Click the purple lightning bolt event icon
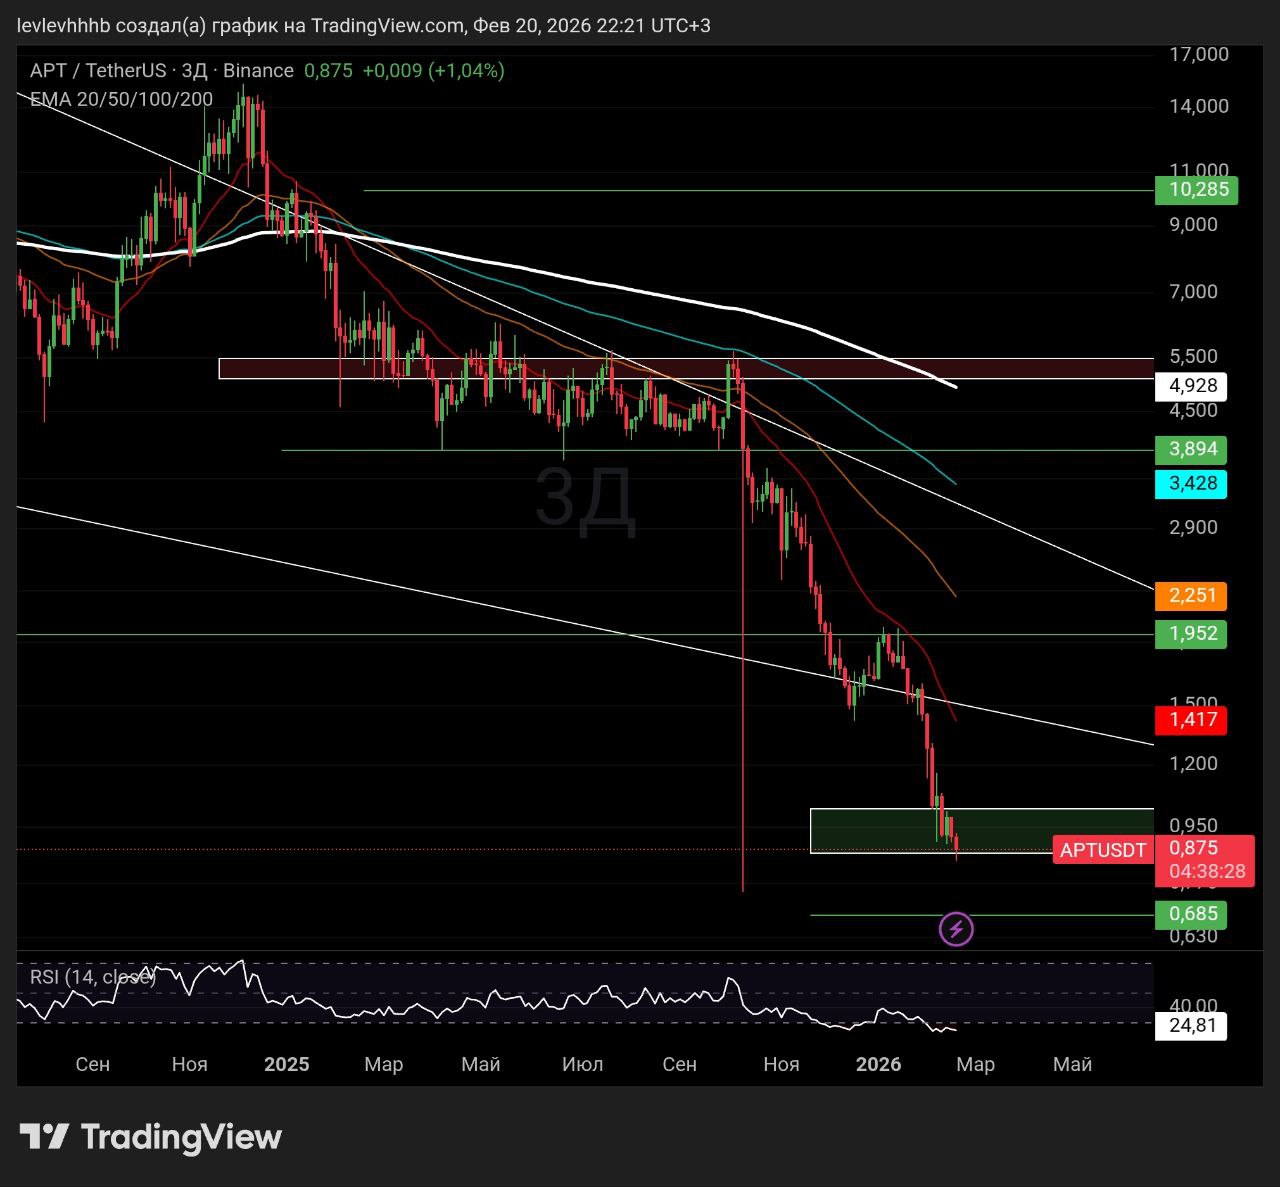Screen dimensions: 1280x1187 coord(956,929)
